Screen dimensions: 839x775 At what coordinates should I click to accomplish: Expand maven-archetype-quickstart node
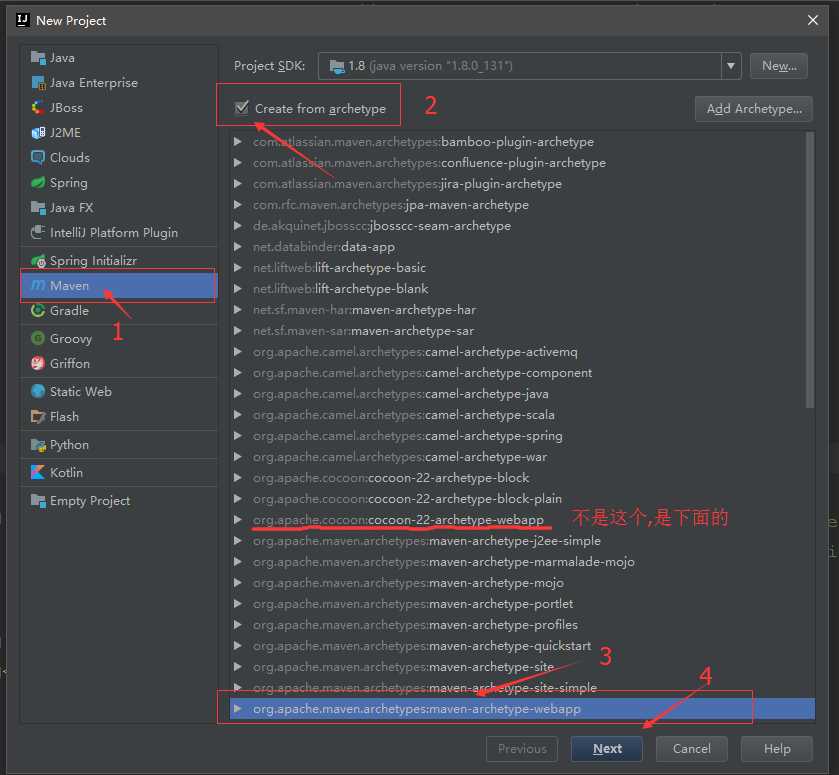(x=238, y=645)
